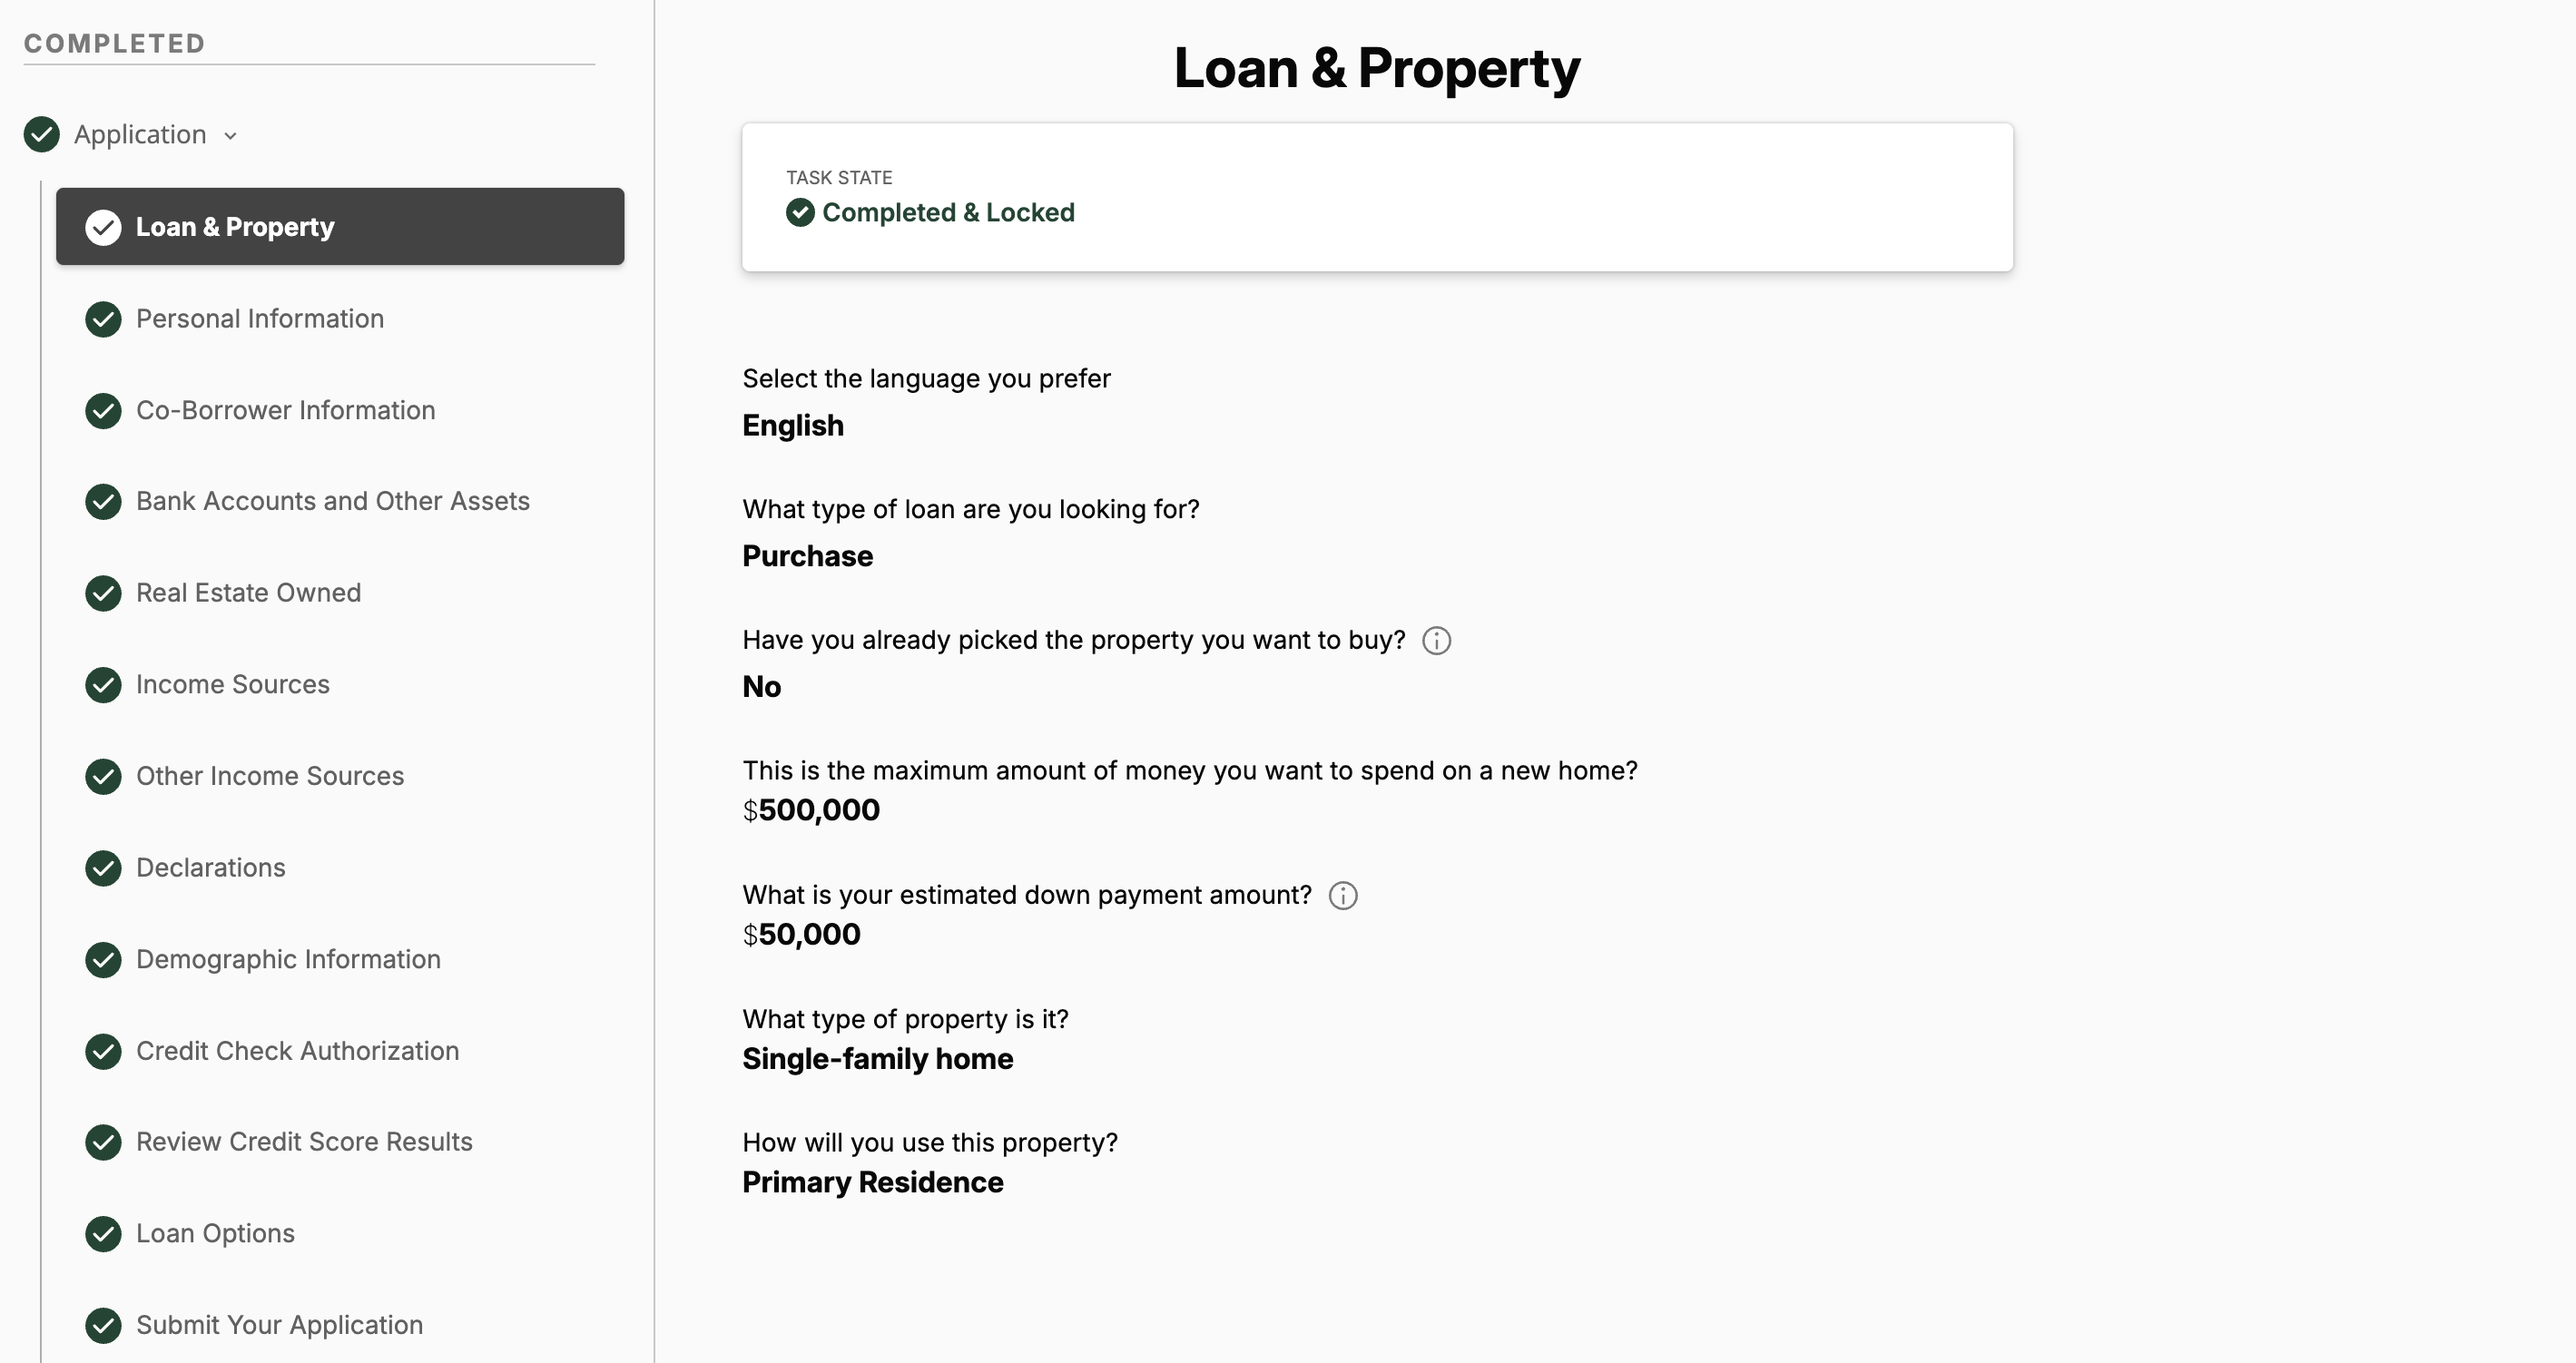
Task: Open the Loan & Property task
Action: coord(340,227)
